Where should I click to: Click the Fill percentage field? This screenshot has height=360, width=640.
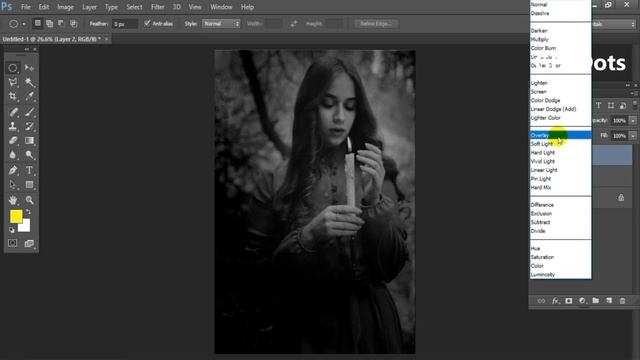pos(619,136)
